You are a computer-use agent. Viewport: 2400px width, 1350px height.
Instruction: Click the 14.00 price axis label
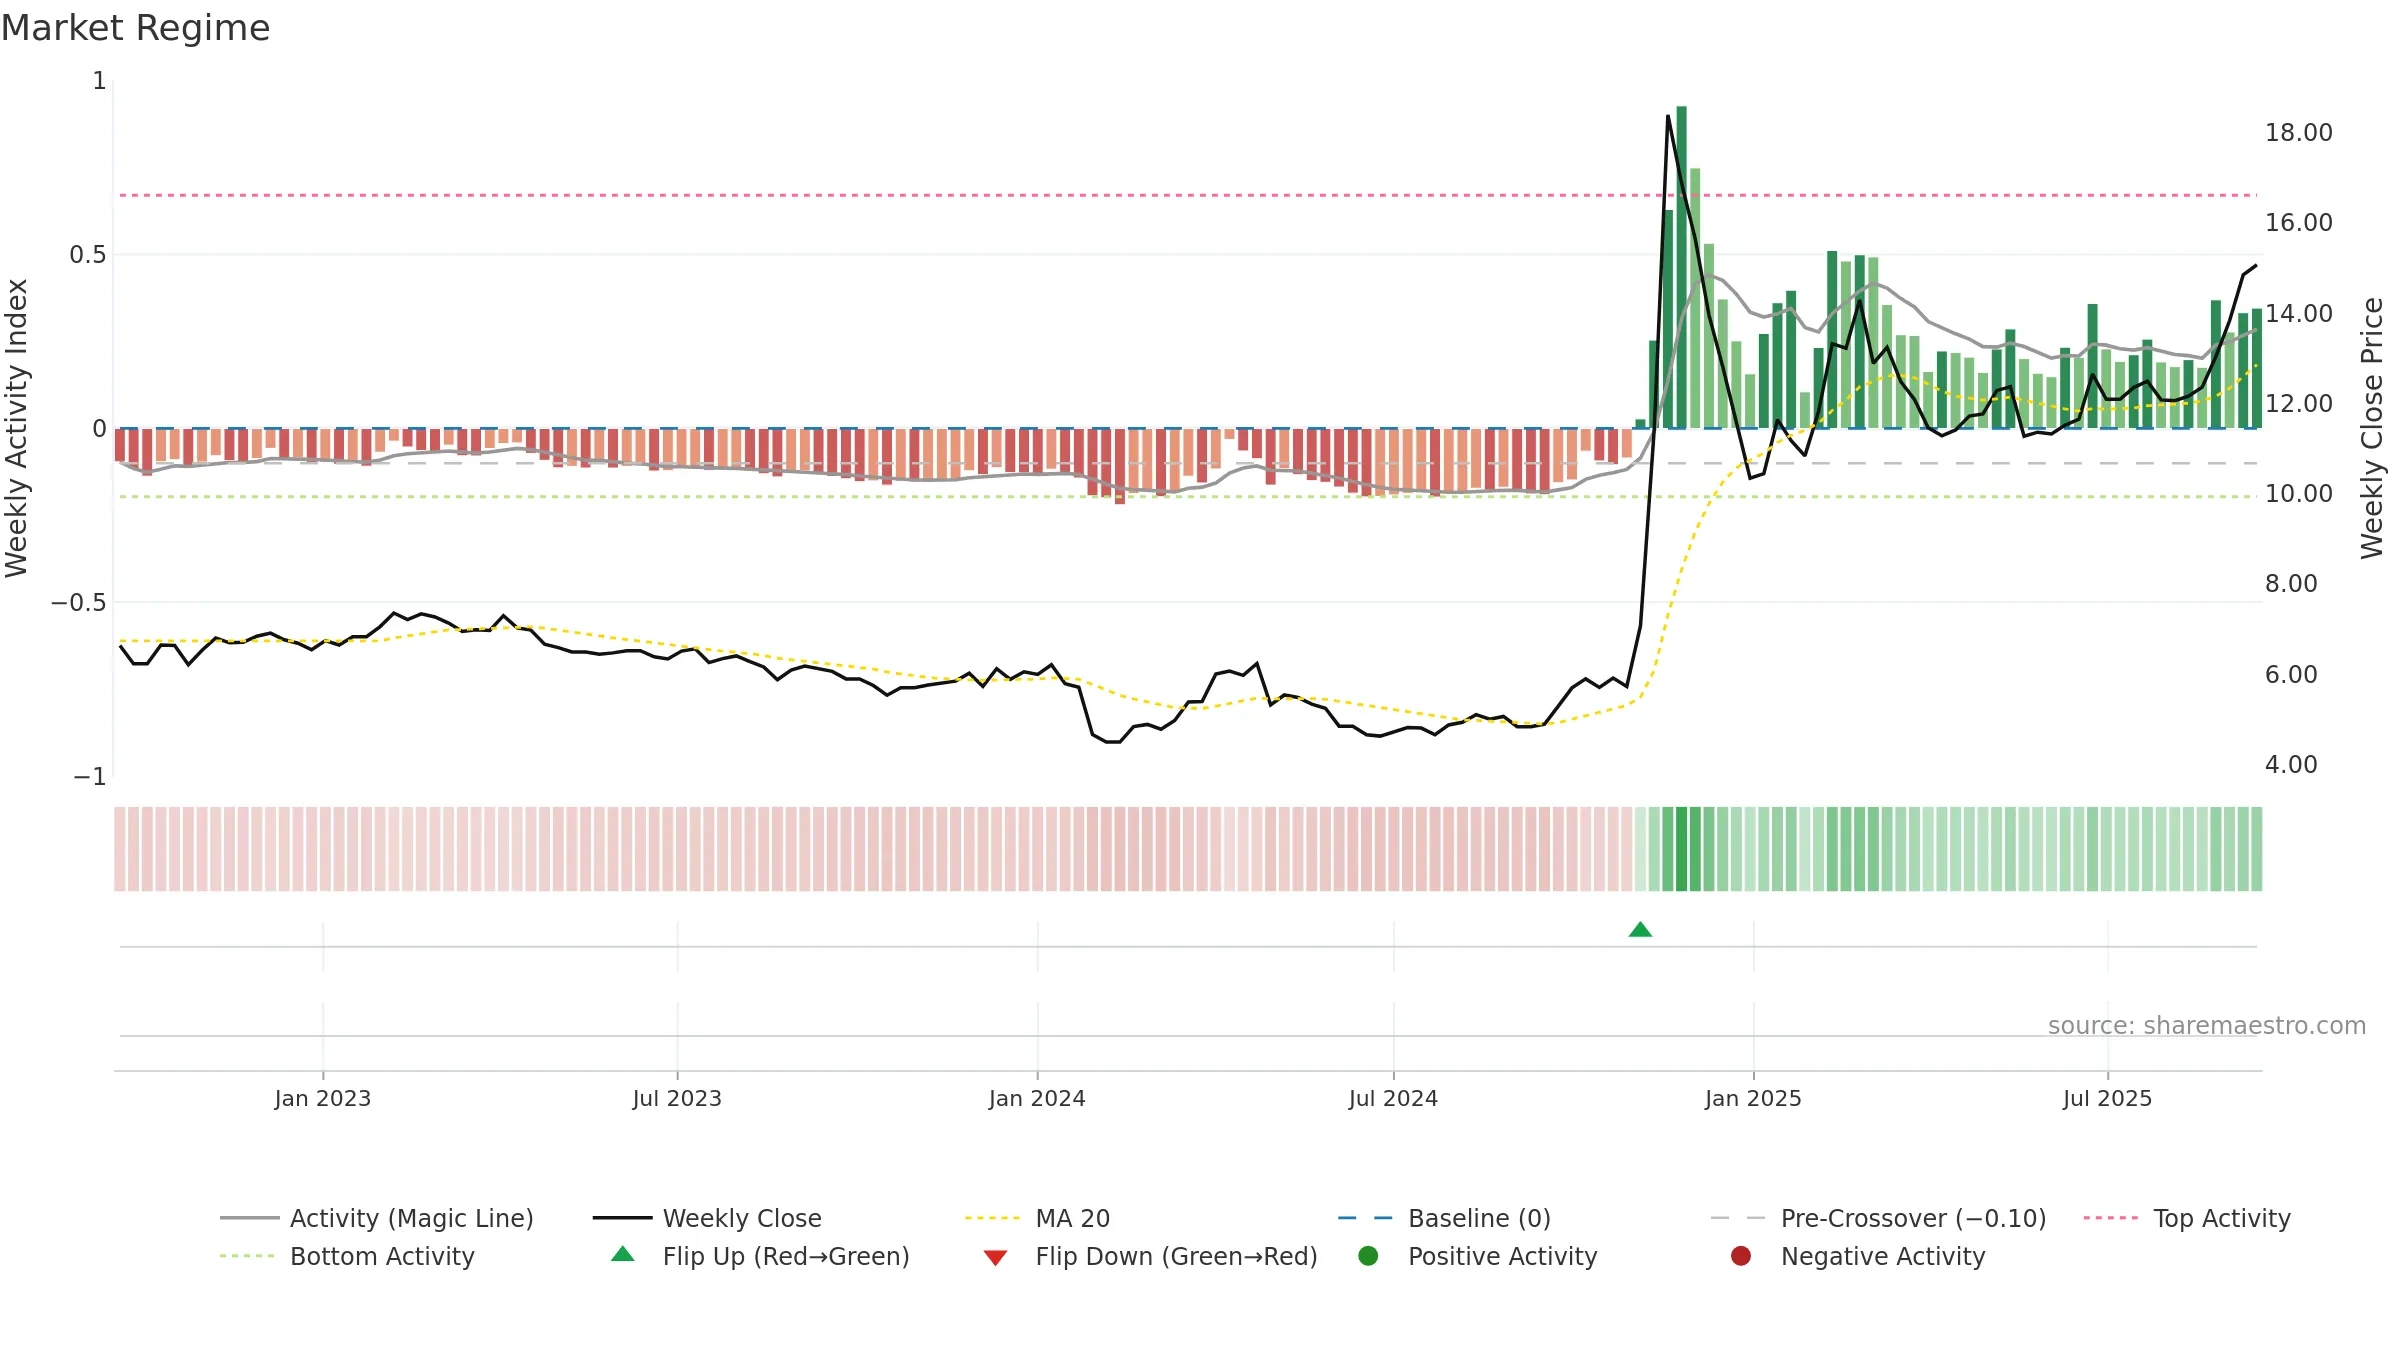(x=2298, y=314)
